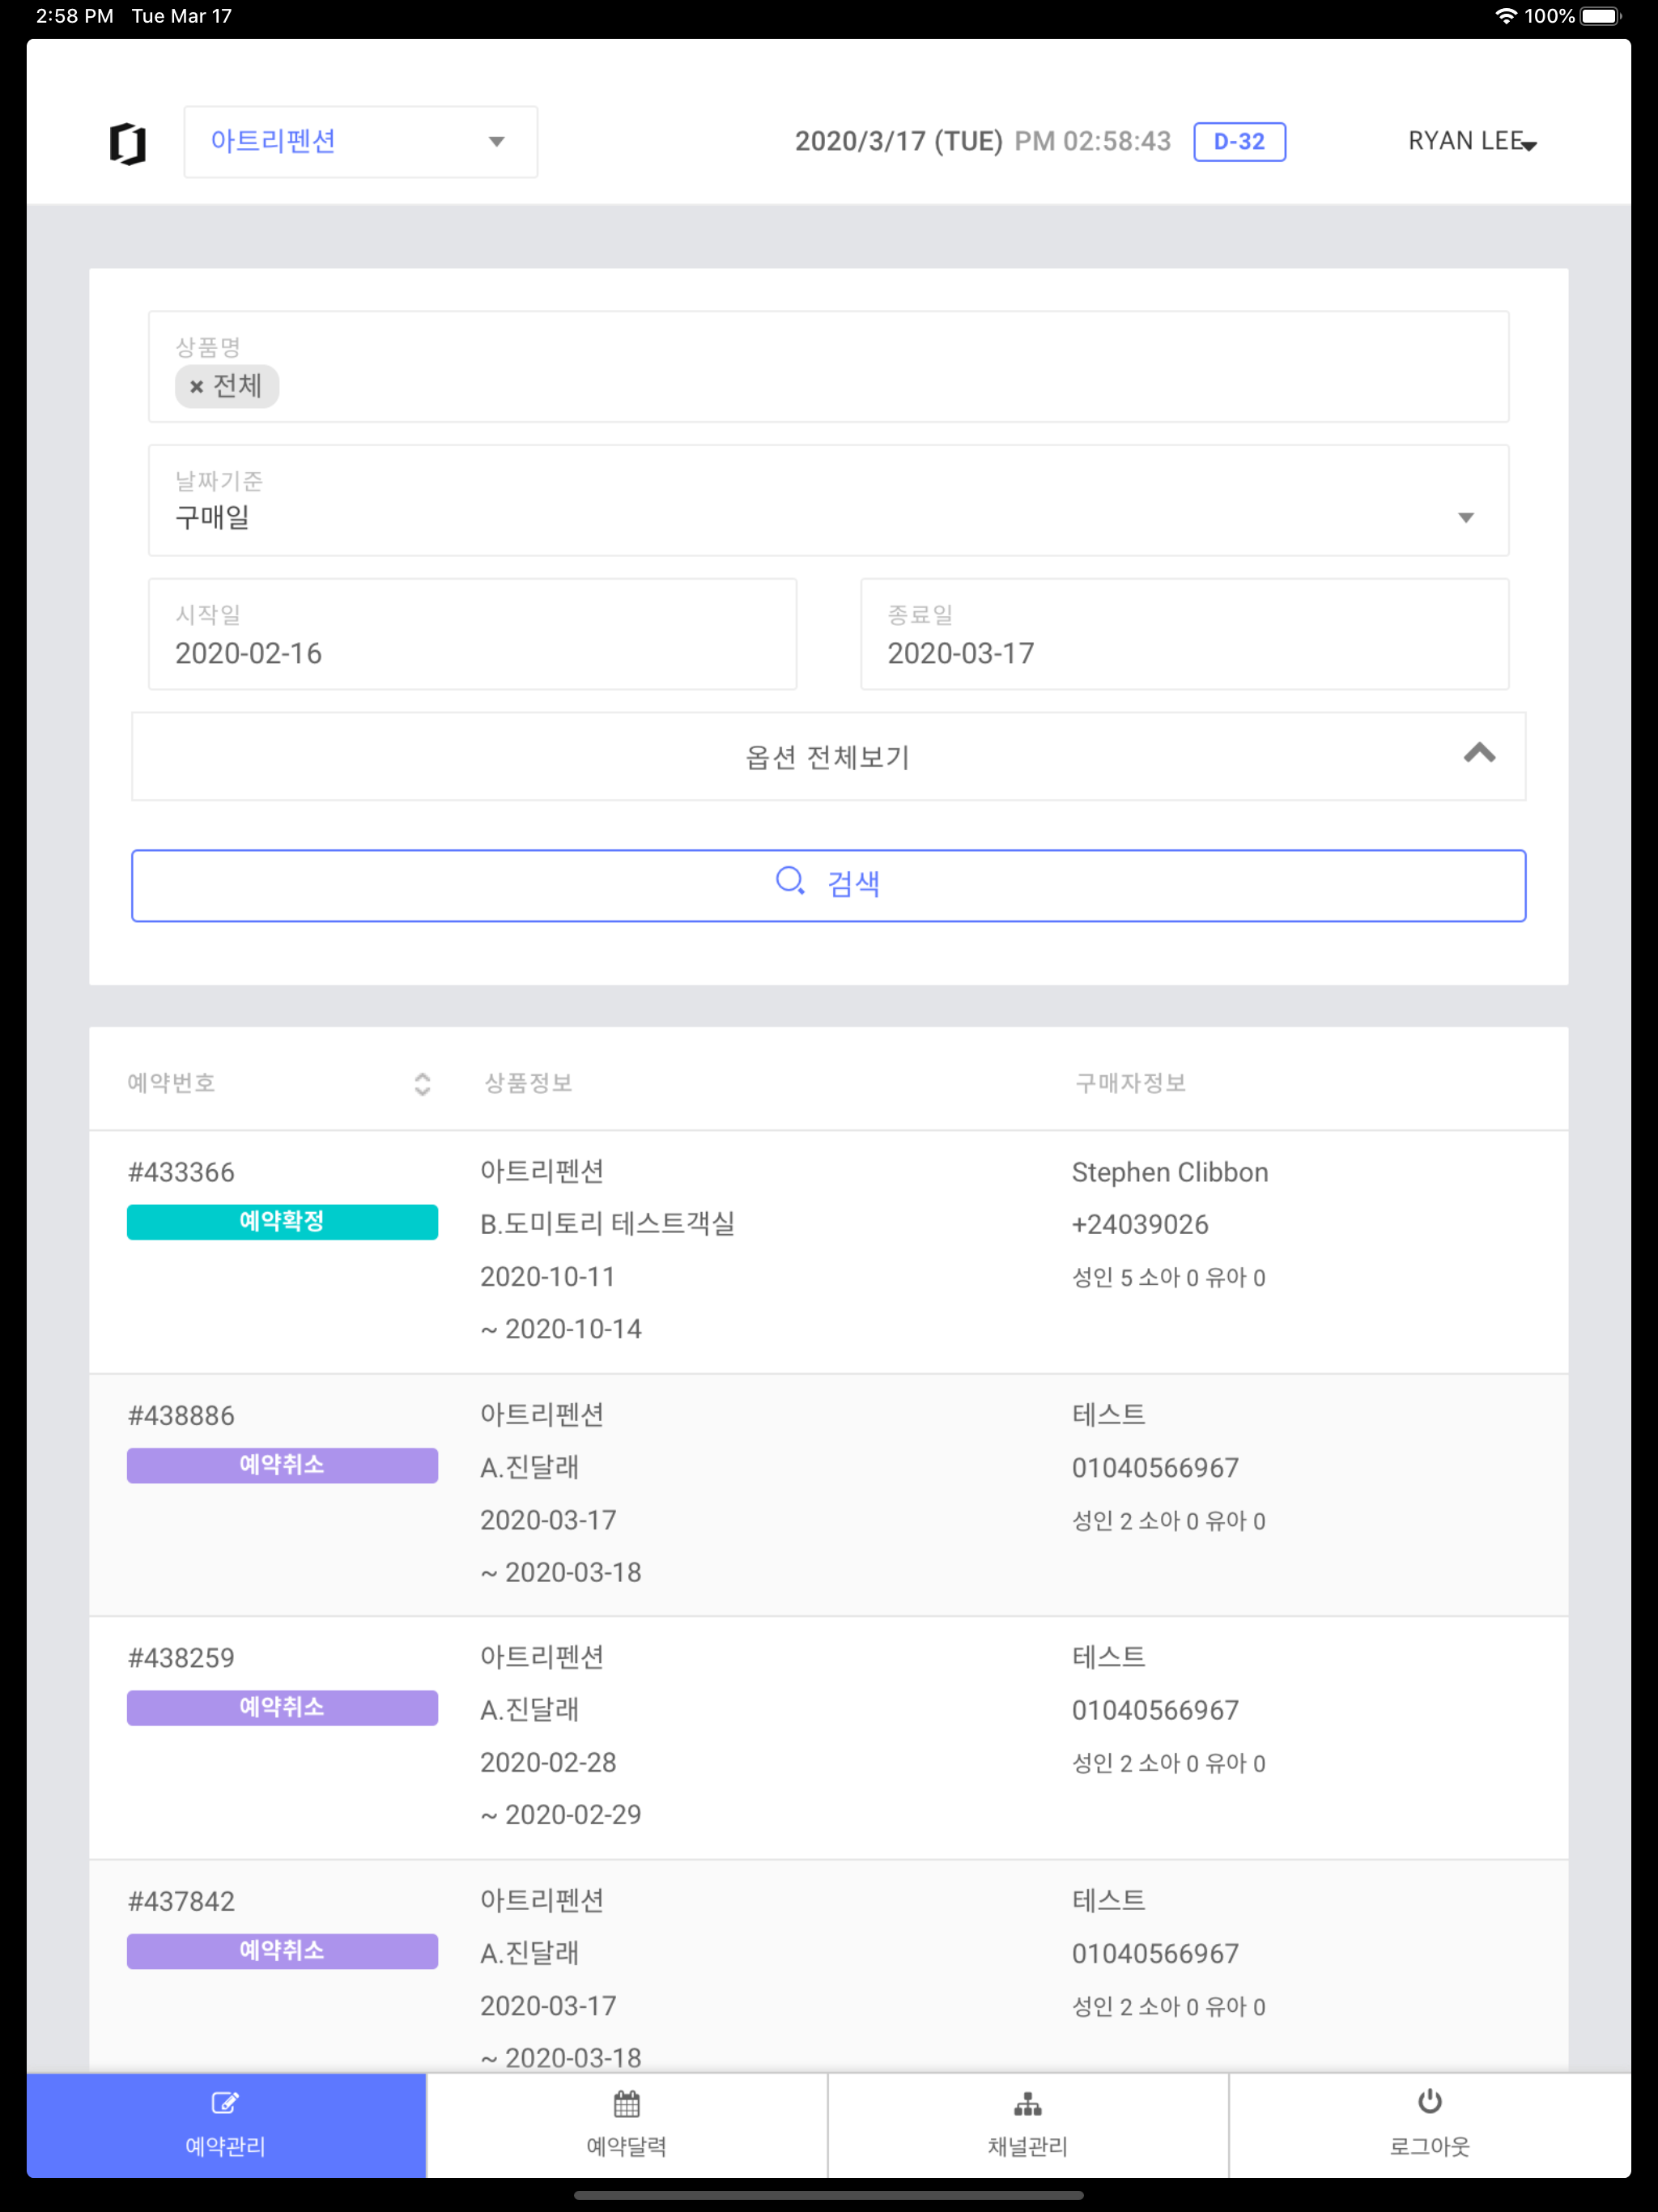The image size is (1658, 2212).
Task: Click the 상품명 input field
Action: click(x=828, y=367)
